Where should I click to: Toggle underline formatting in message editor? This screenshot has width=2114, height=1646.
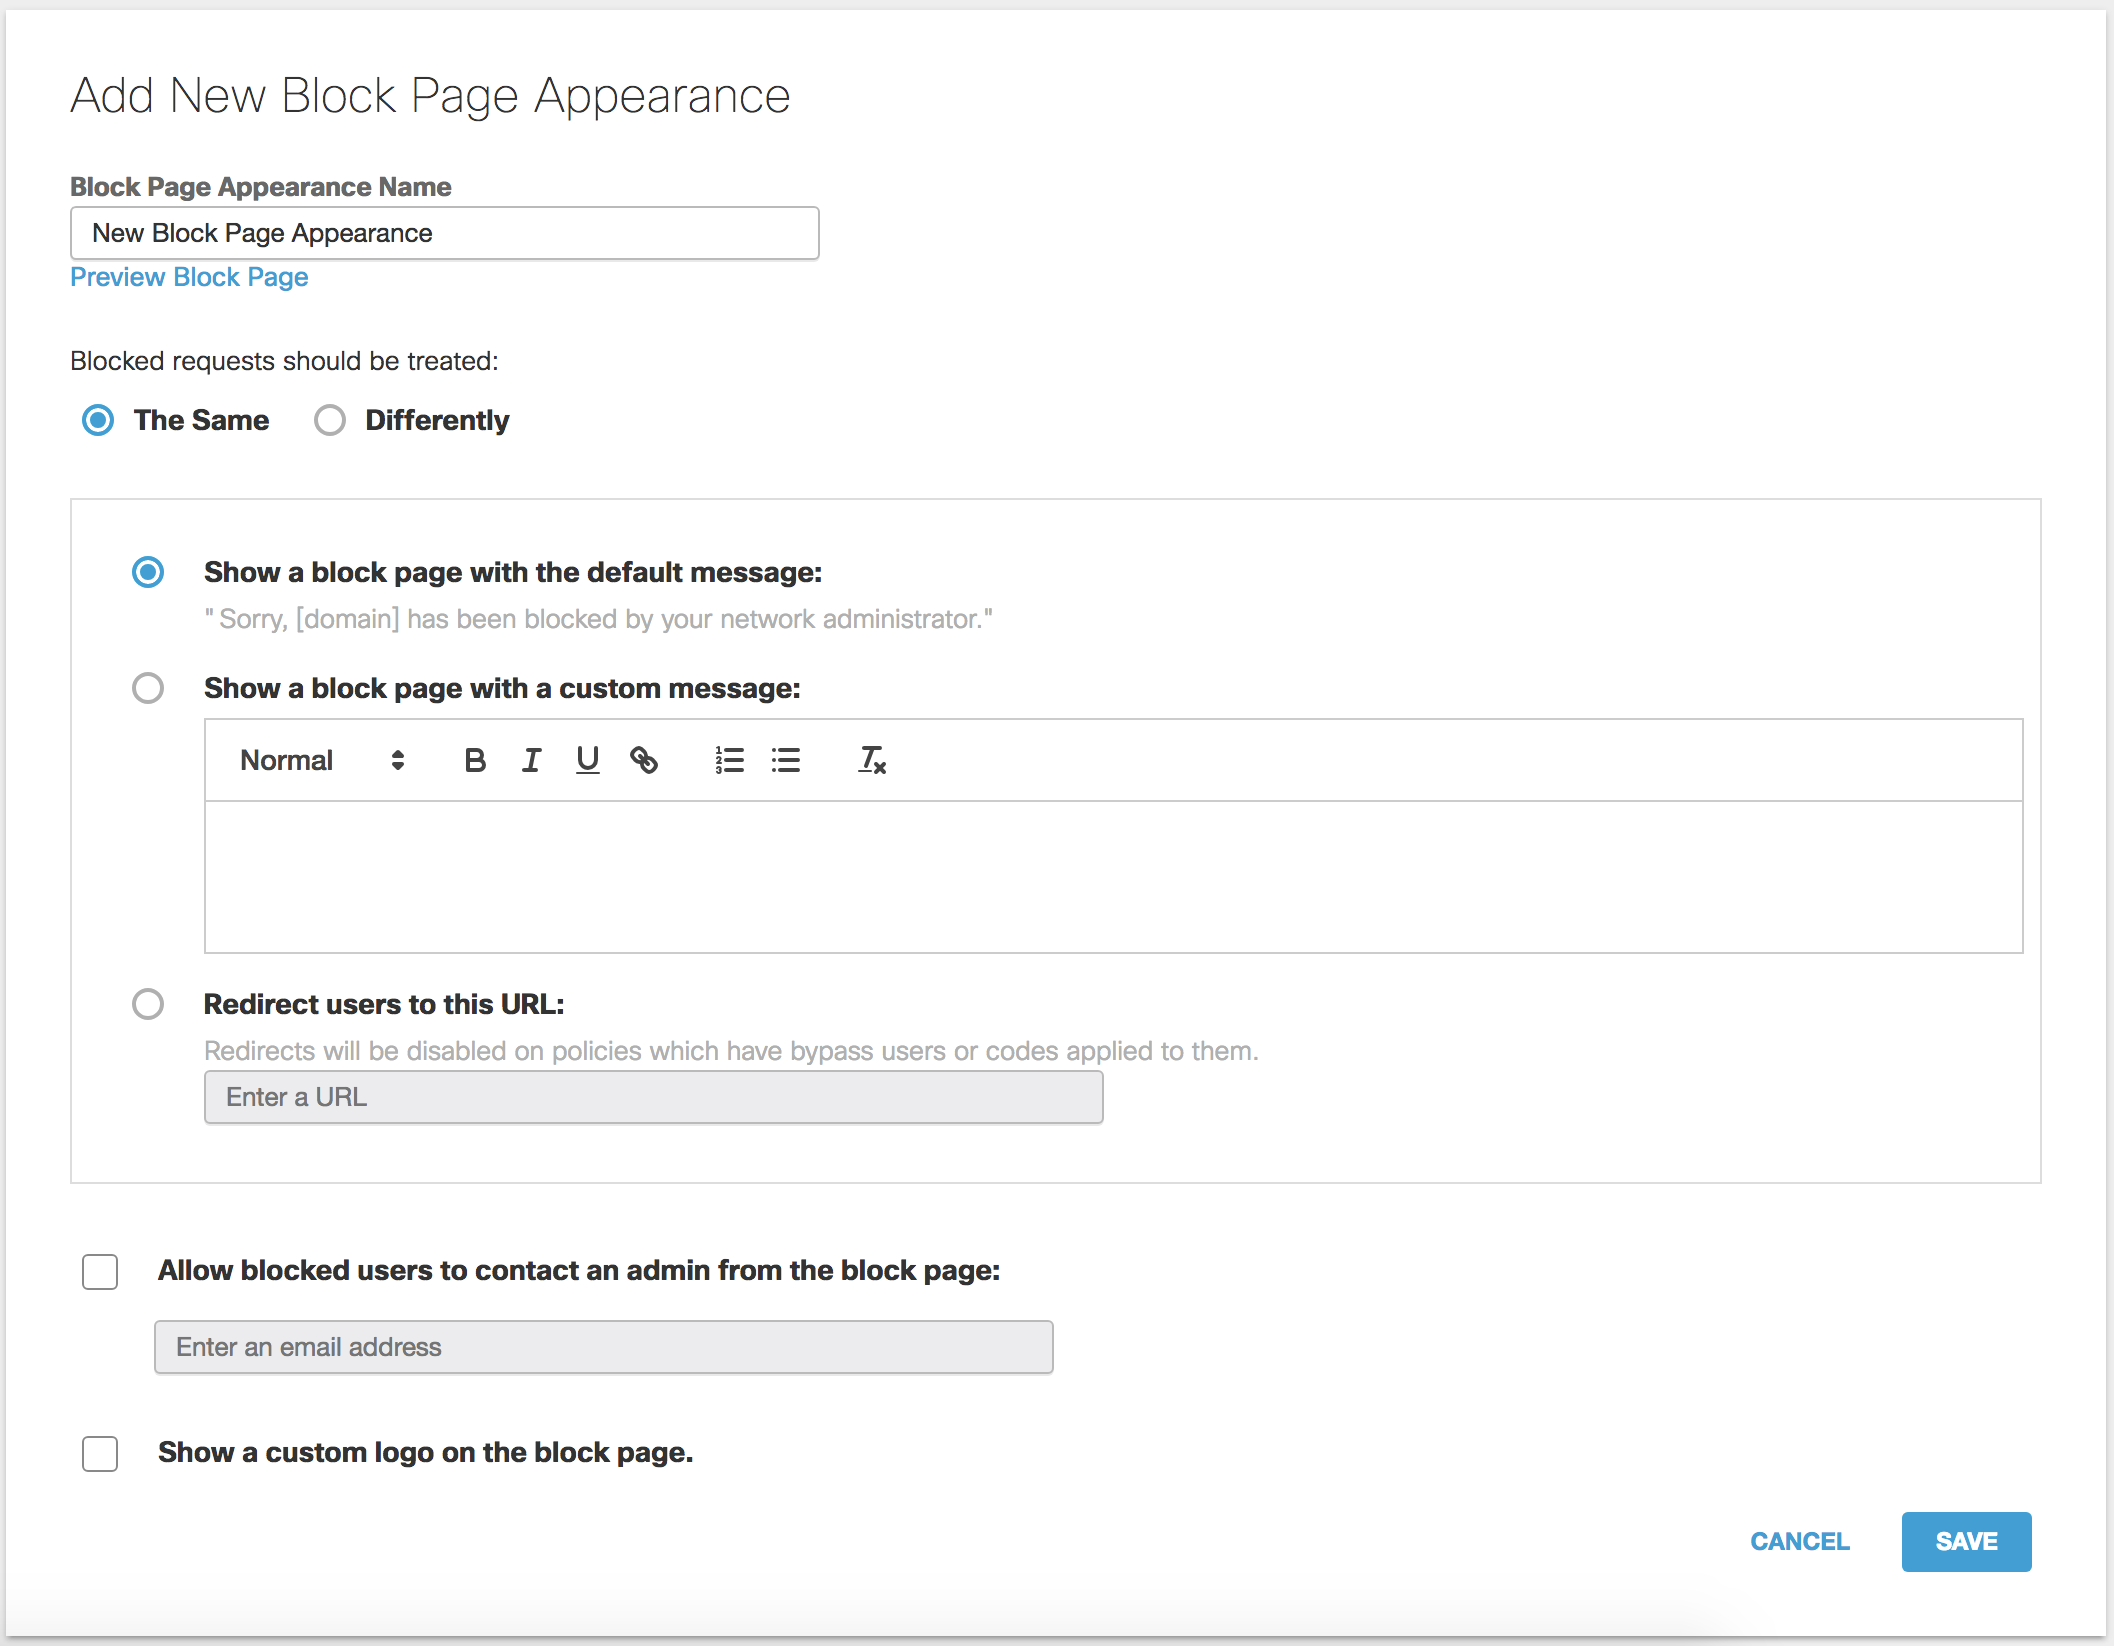(588, 761)
